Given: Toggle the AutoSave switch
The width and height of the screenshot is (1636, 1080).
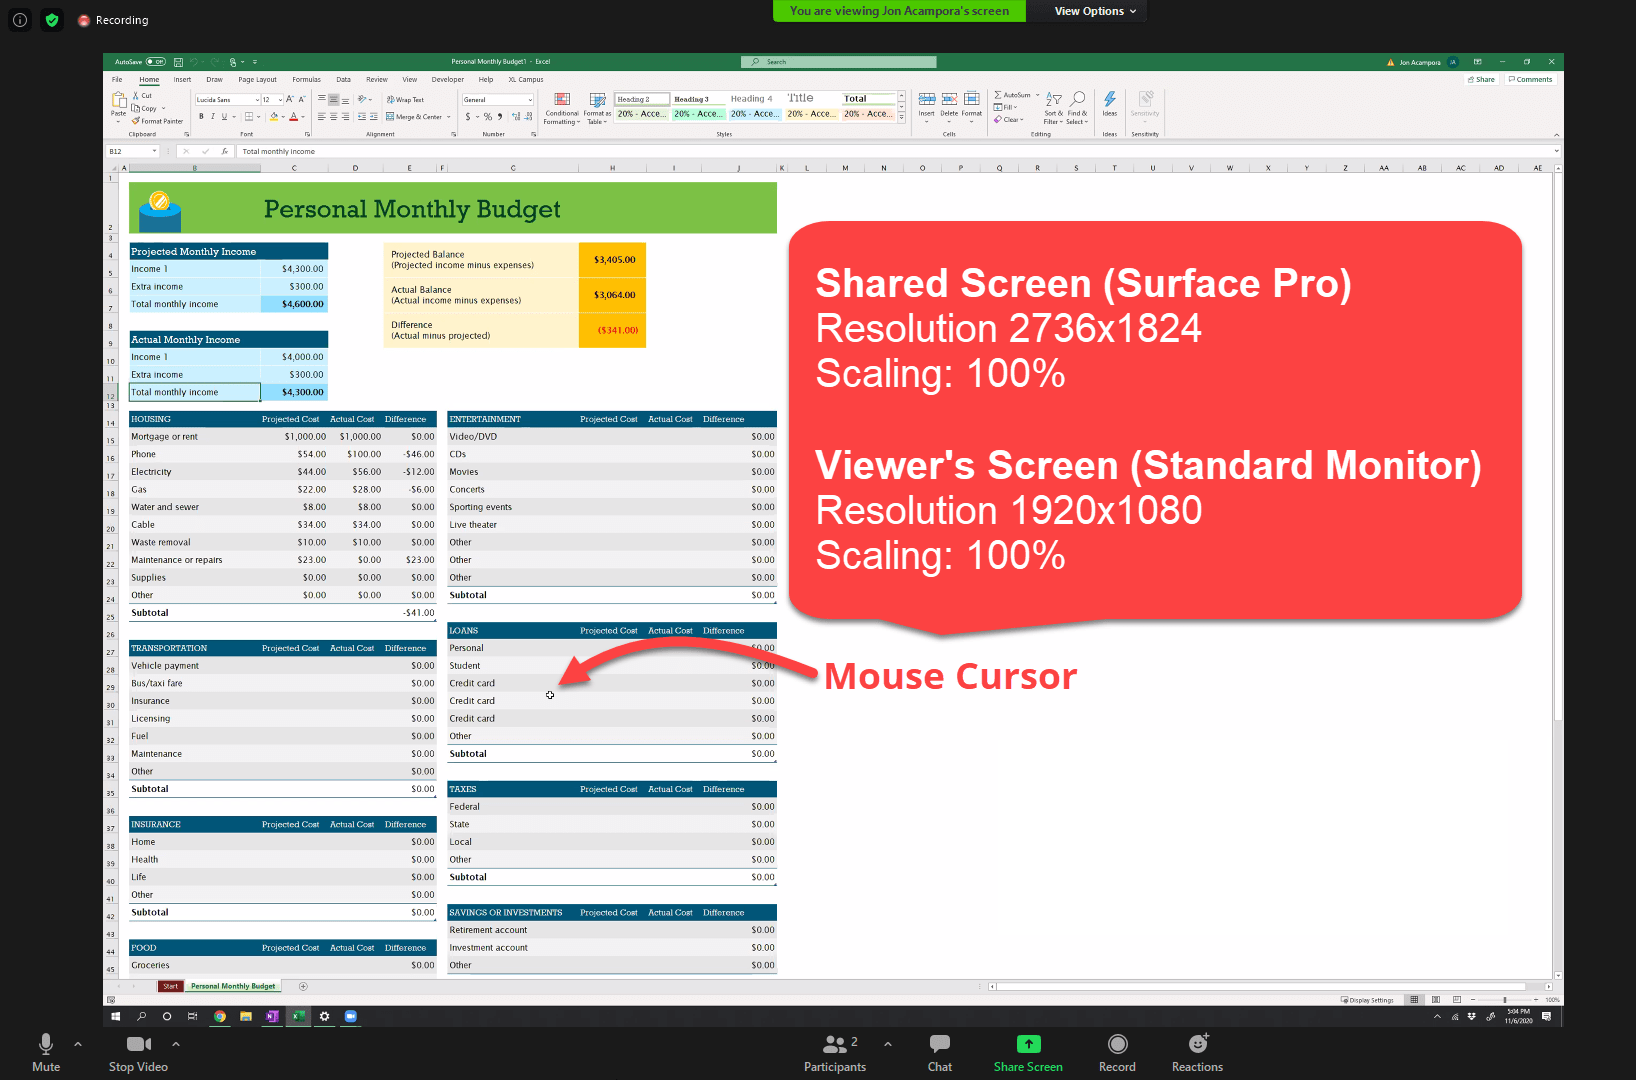Looking at the screenshot, I should tap(155, 62).
